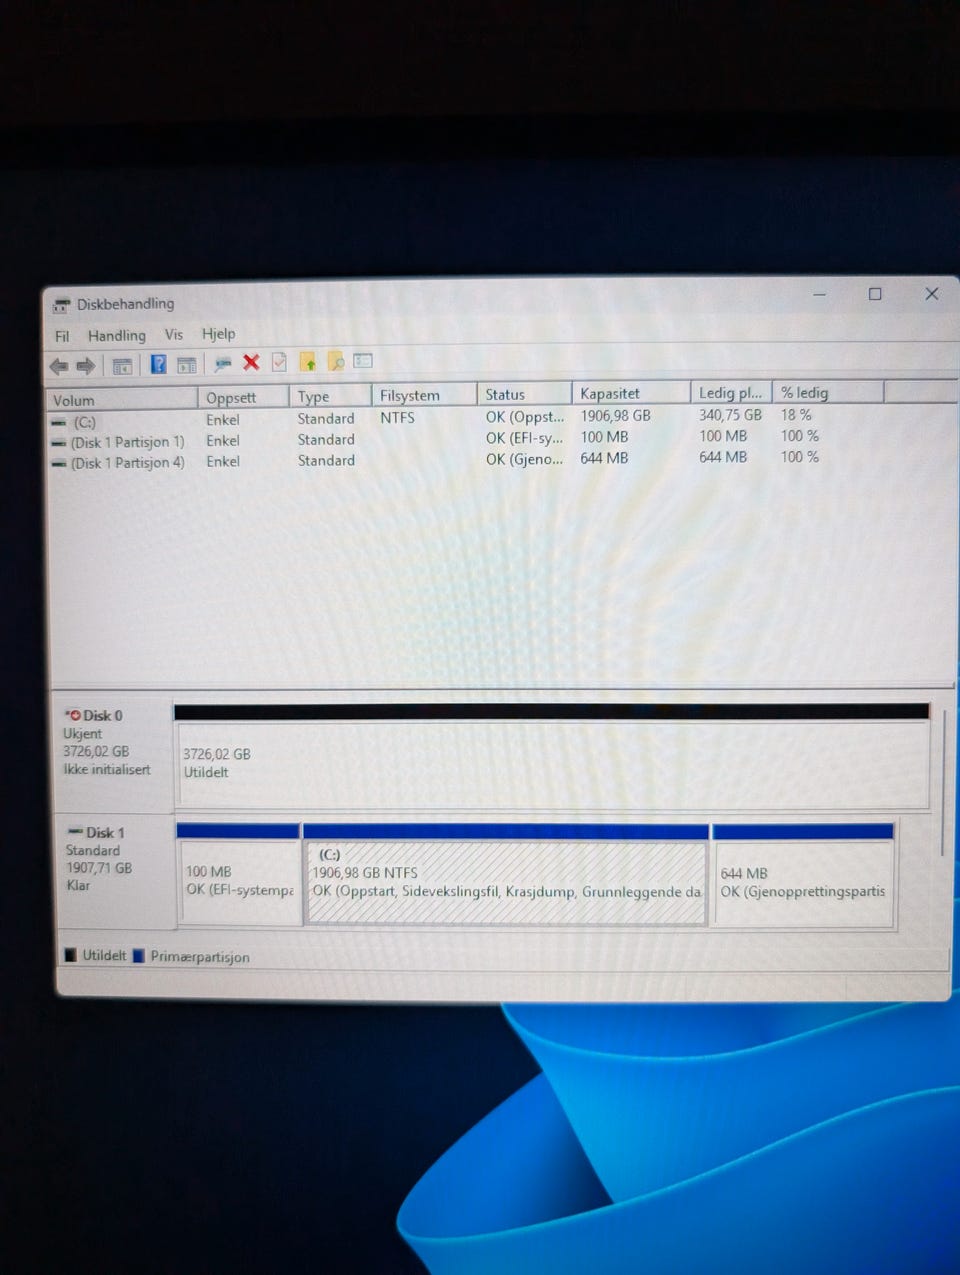Go back with the left arrow toolbar icon
960x1275 pixels.
59,366
